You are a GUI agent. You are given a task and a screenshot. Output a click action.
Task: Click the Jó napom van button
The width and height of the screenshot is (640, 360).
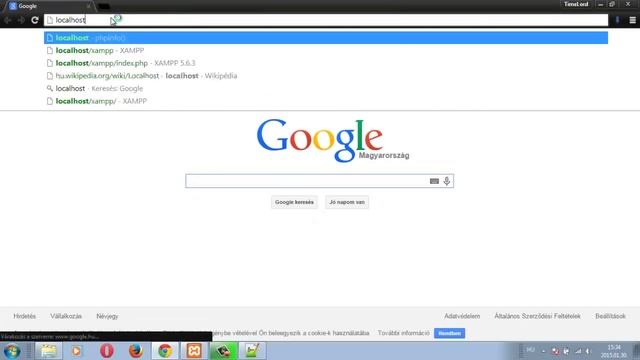[347, 202]
